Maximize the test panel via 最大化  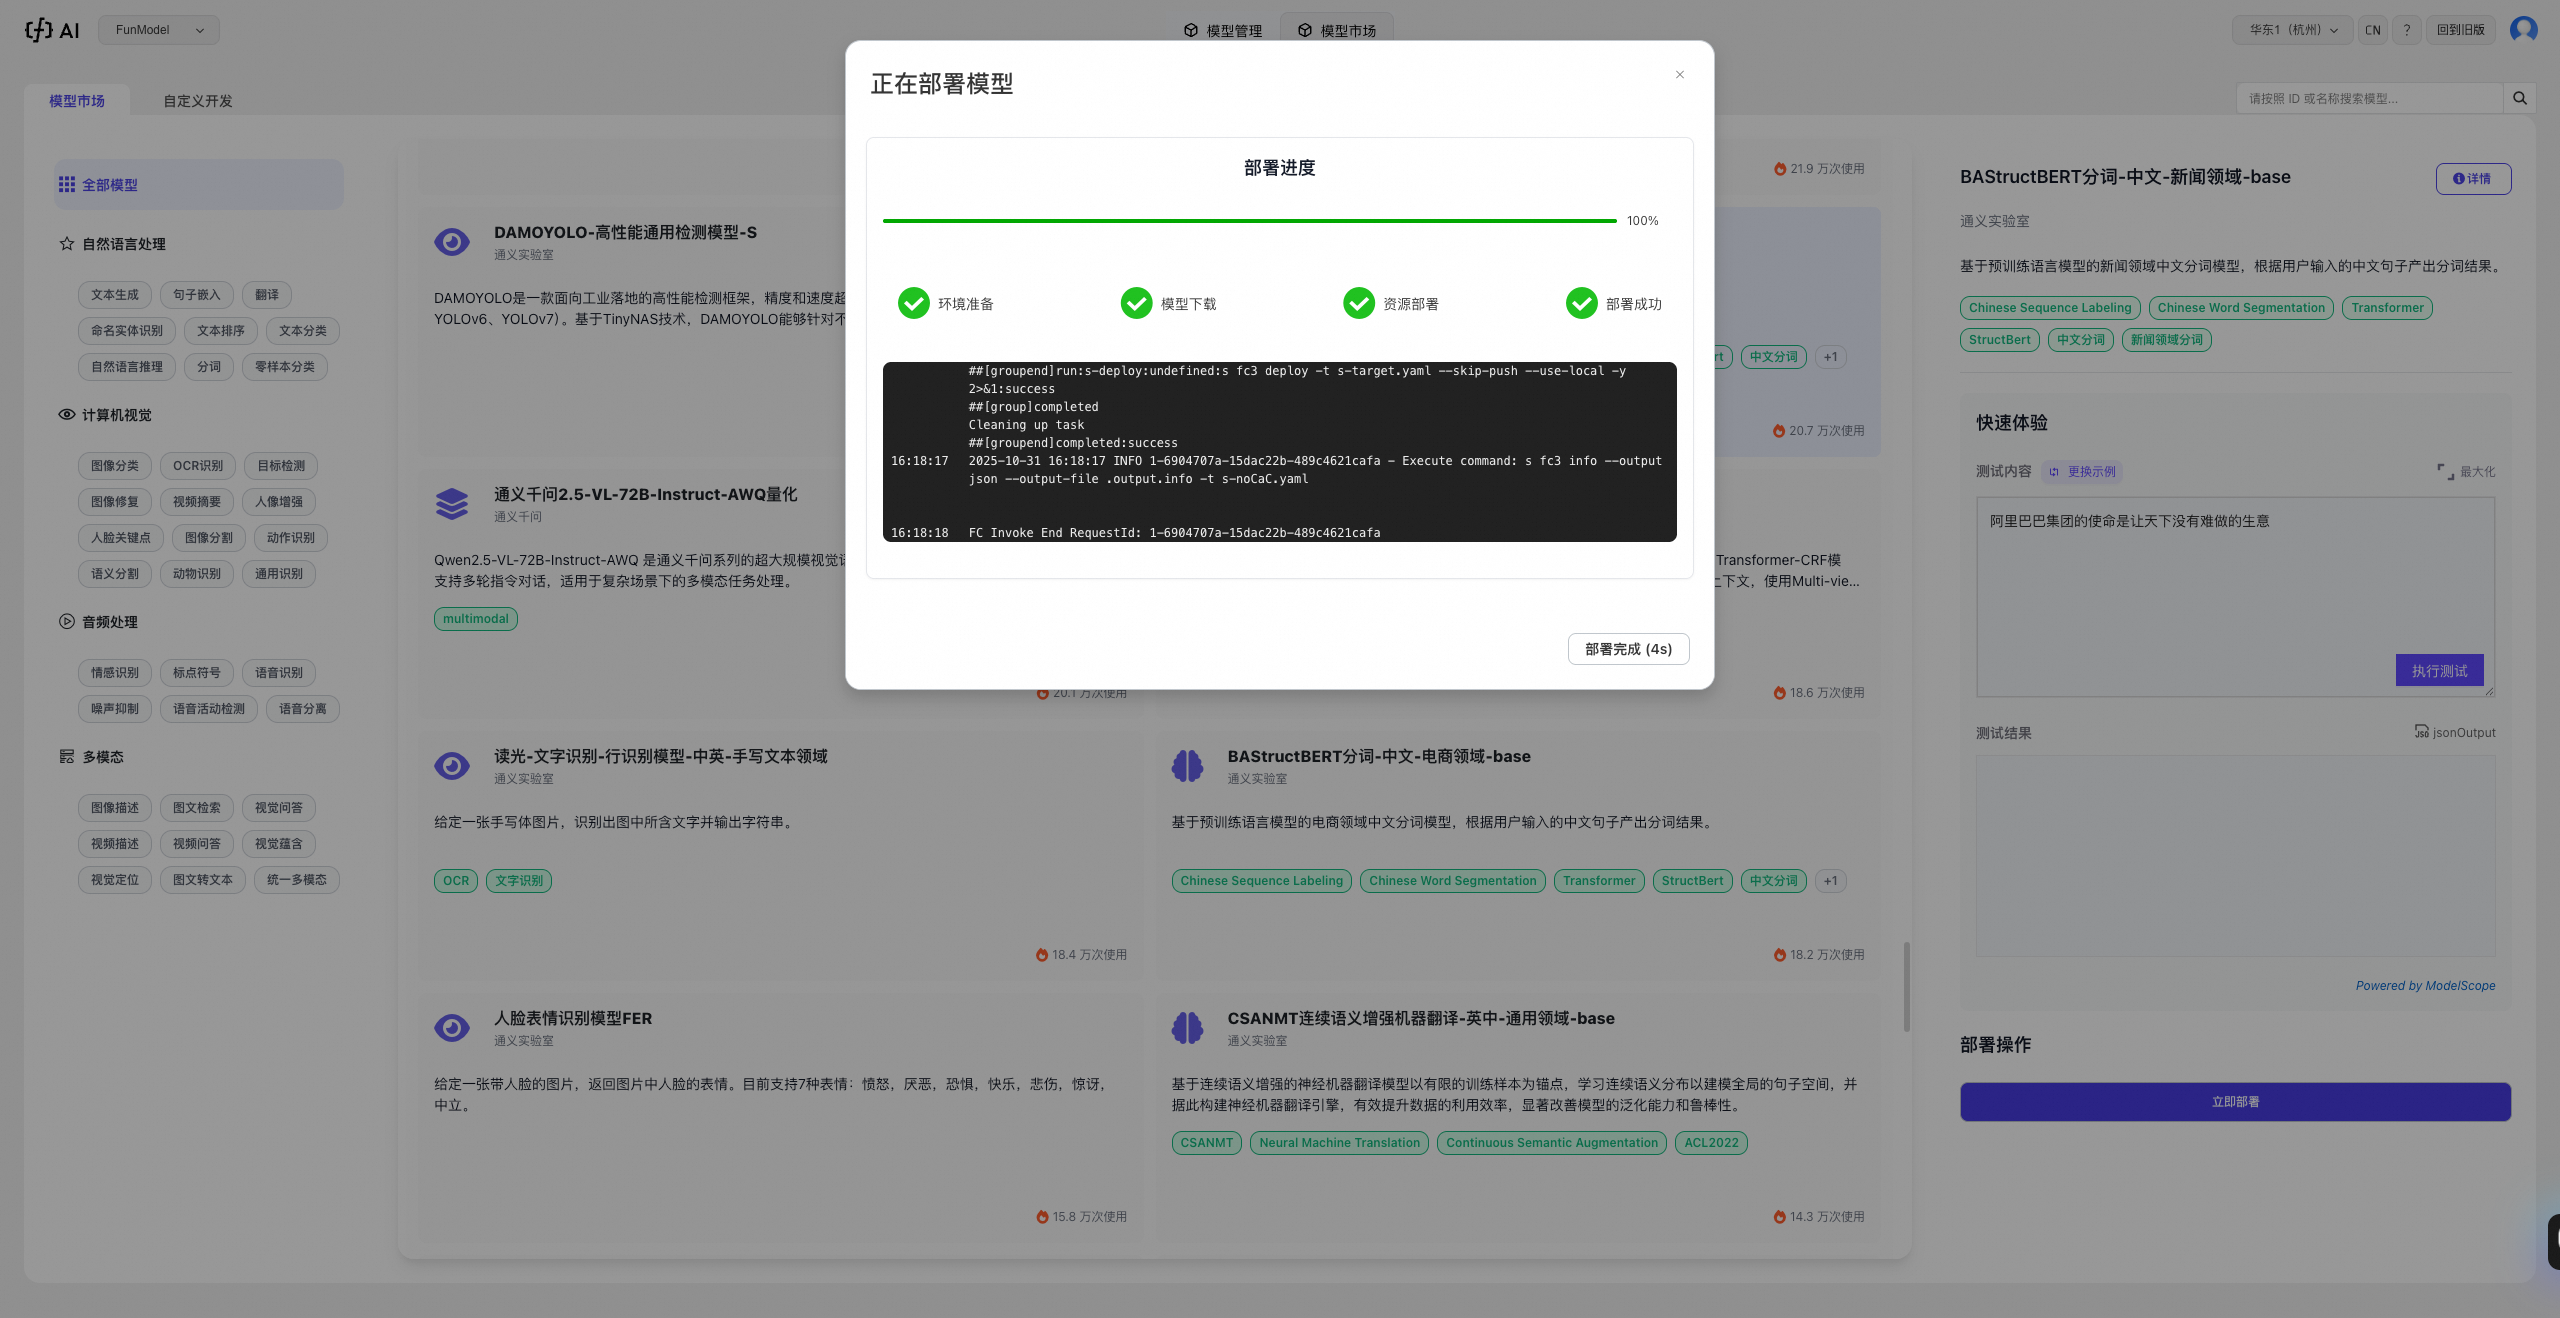click(2466, 472)
